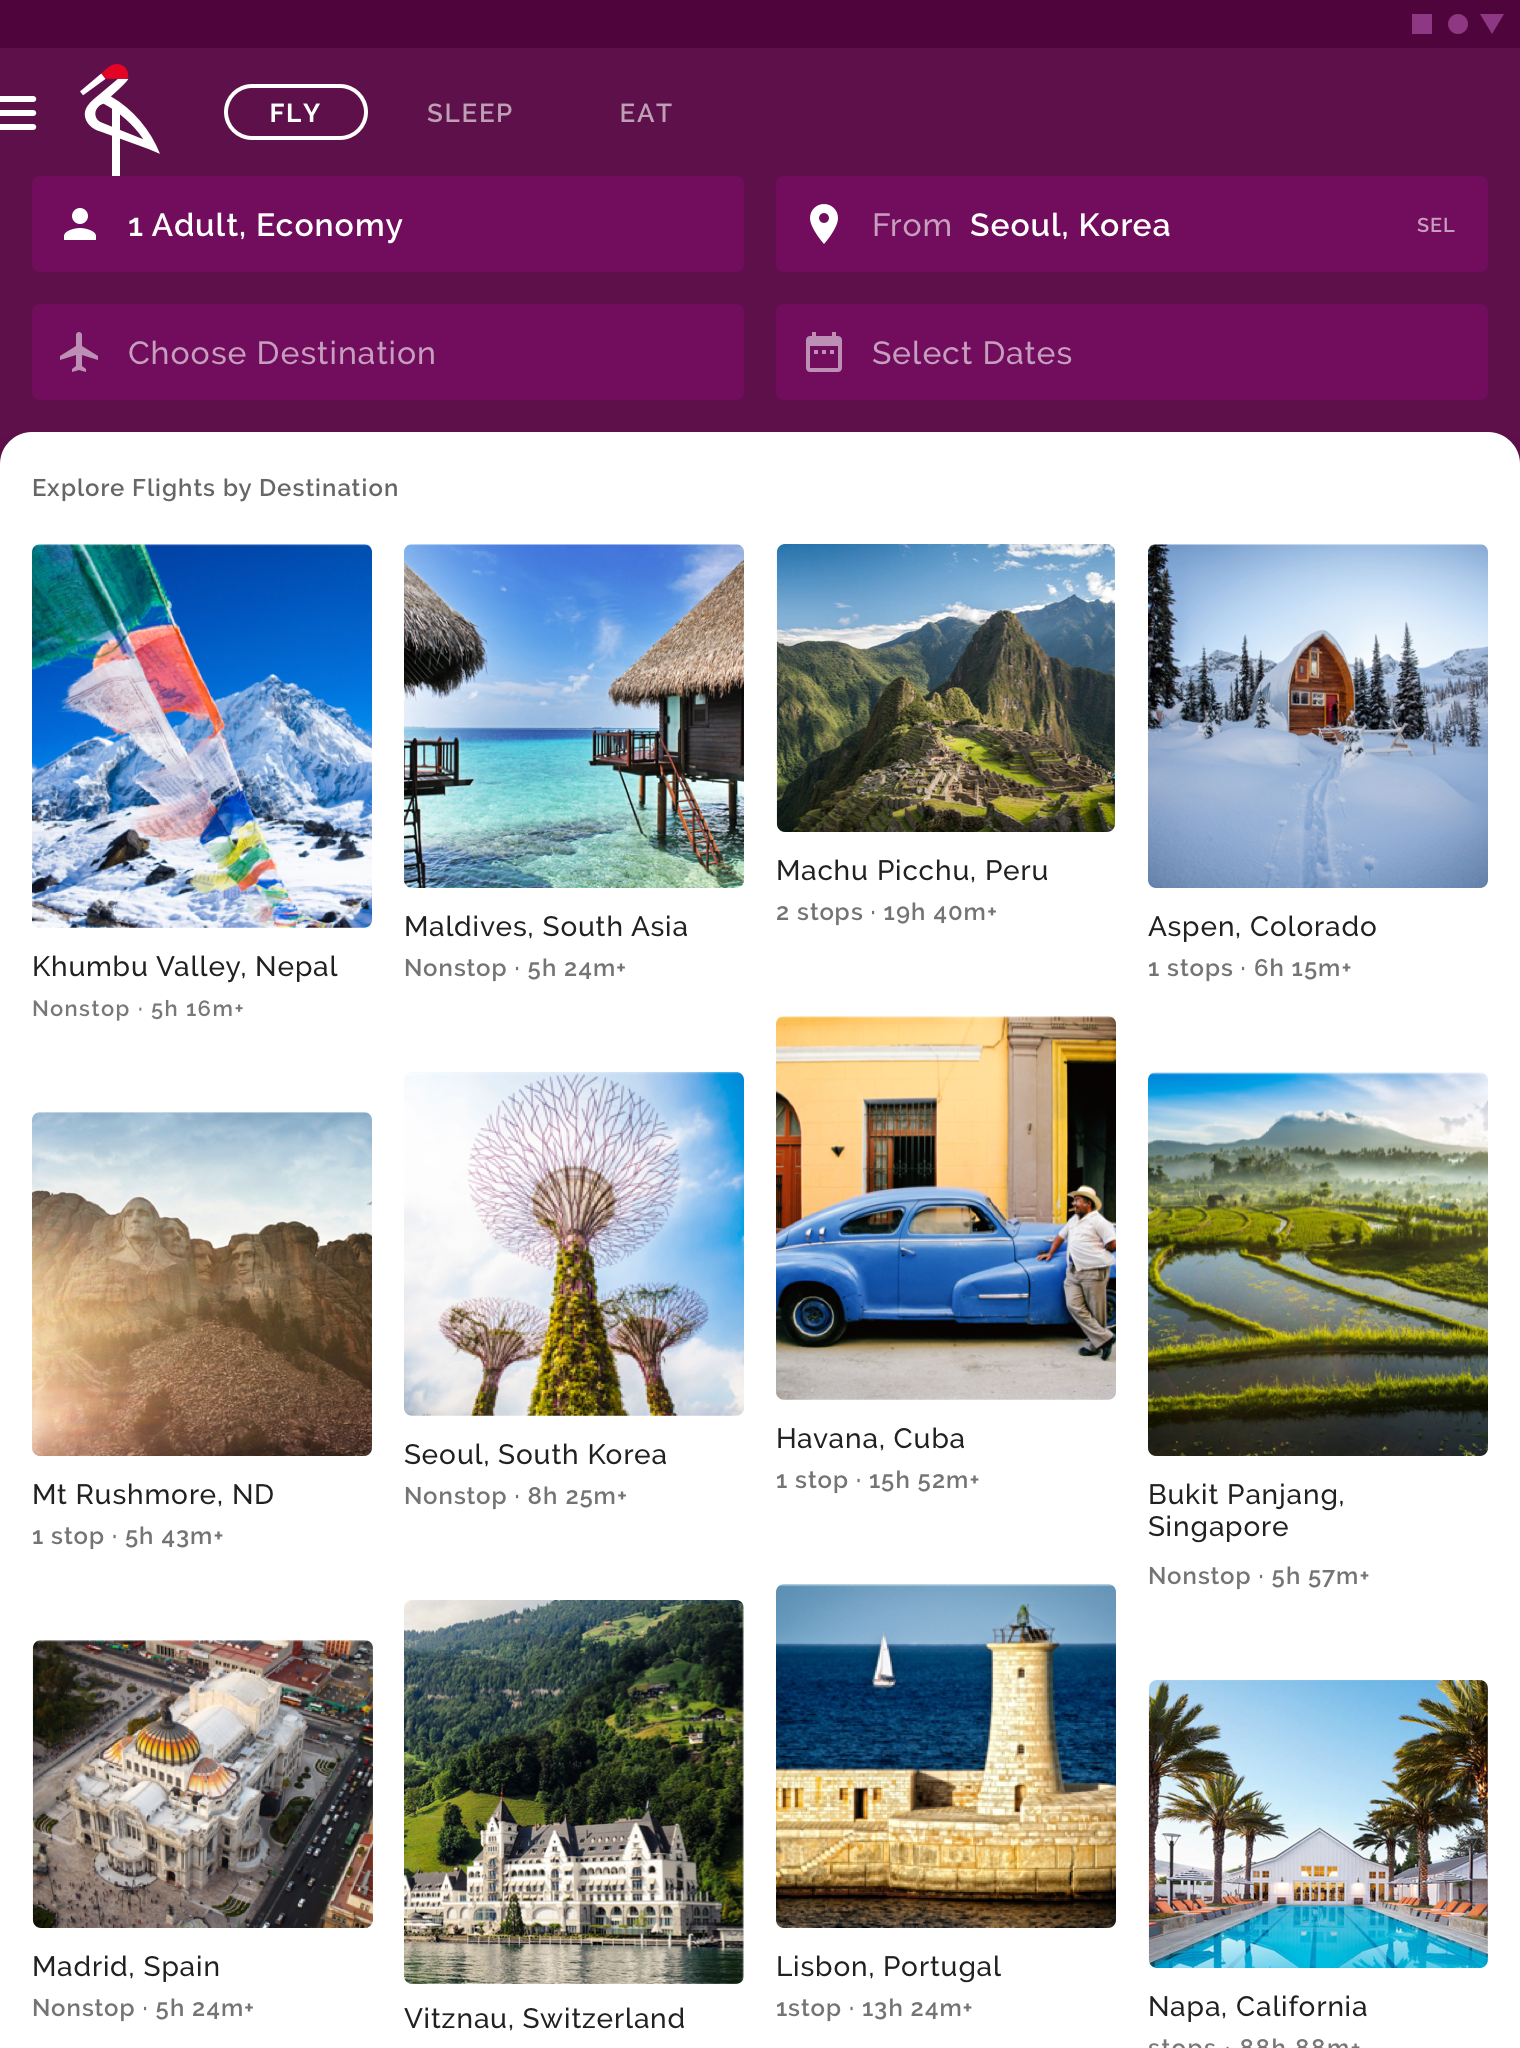Switch to the SLEEP tab
Image resolution: width=1520 pixels, height=2048 pixels.
tap(469, 113)
